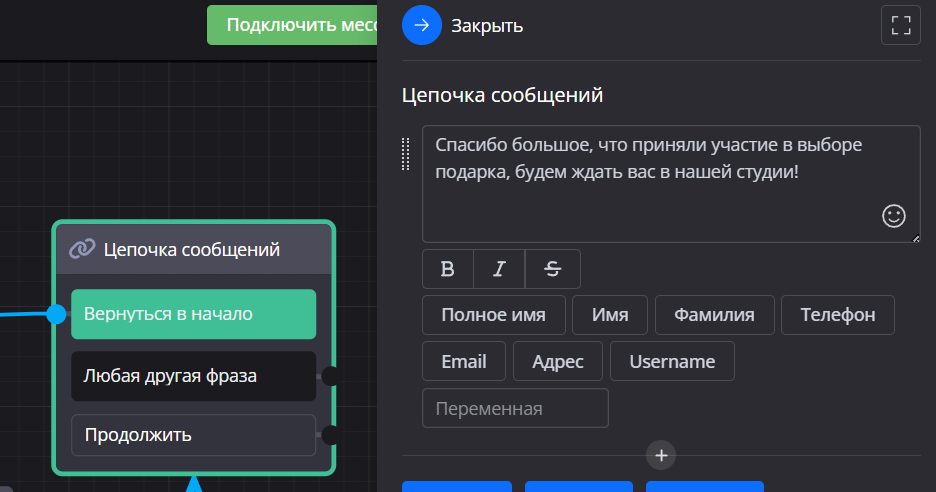Toggle italic text formatting
Screen dimensions: 936x492
[x=499, y=269]
